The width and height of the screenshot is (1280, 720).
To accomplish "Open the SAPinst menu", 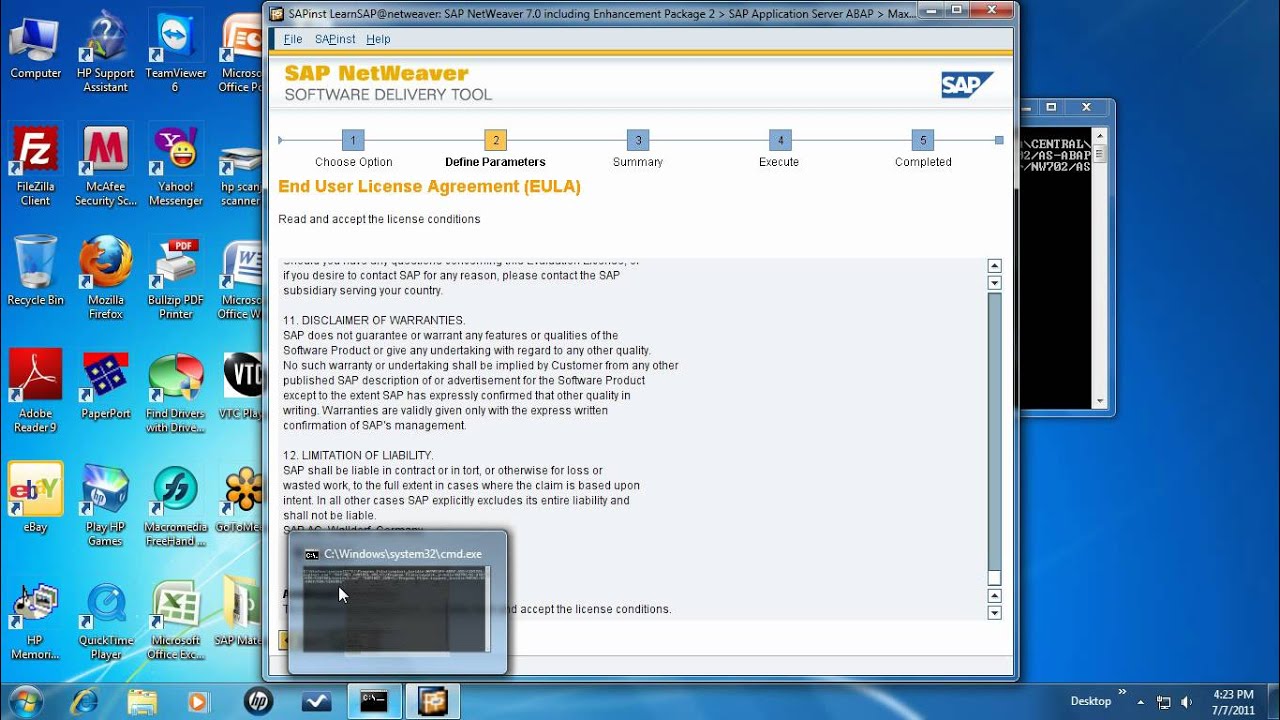I will click(335, 39).
